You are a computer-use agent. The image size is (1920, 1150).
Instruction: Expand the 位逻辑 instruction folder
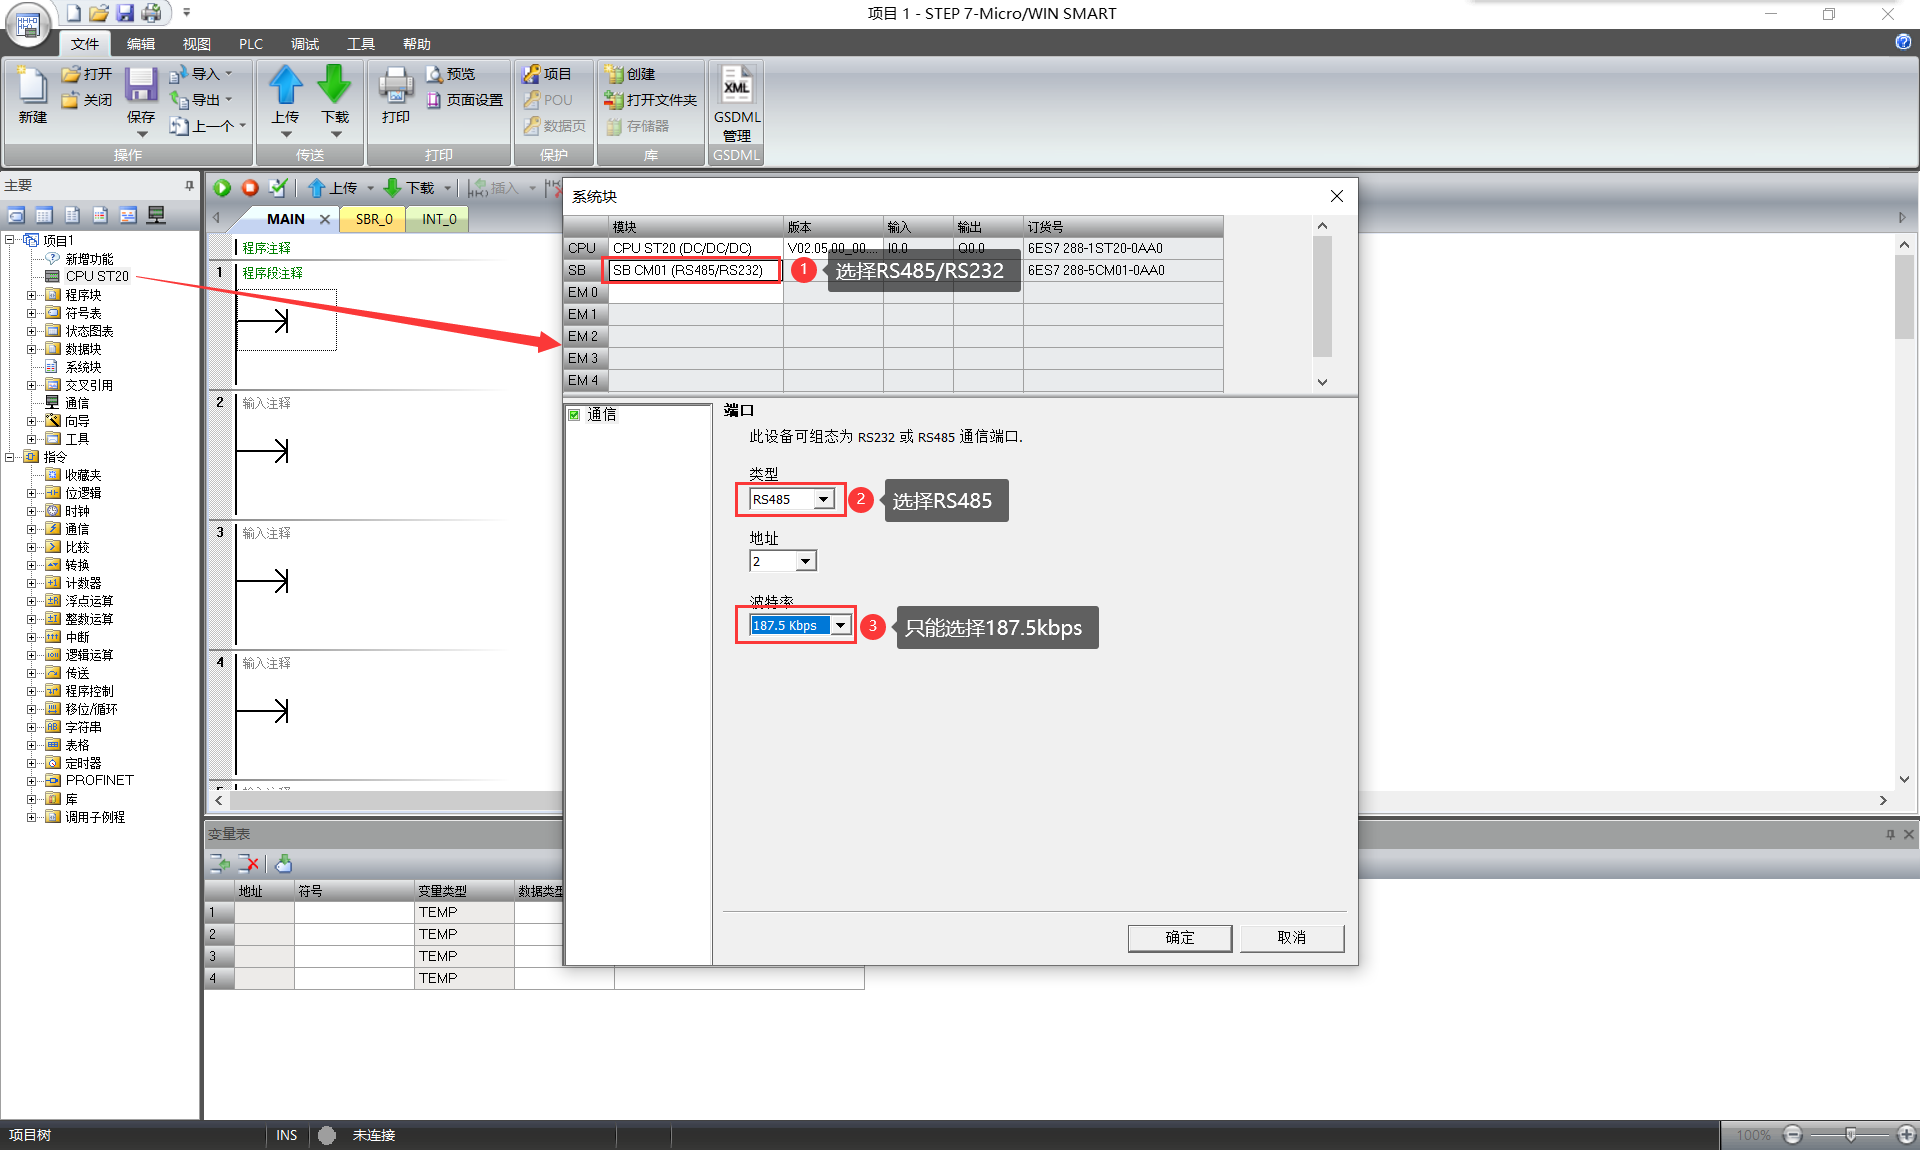pos(32,493)
